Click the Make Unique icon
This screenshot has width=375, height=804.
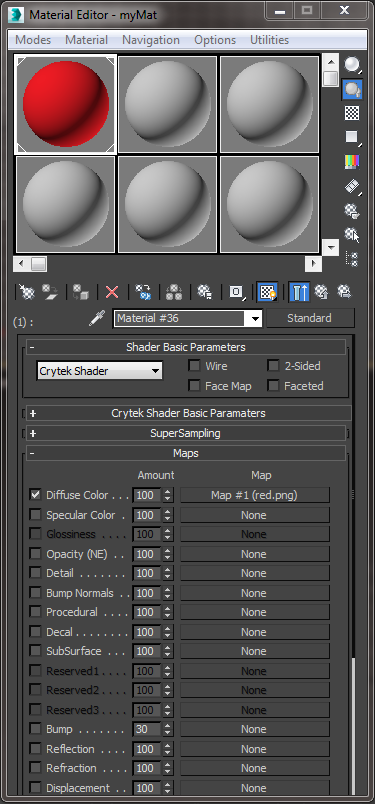(174, 292)
